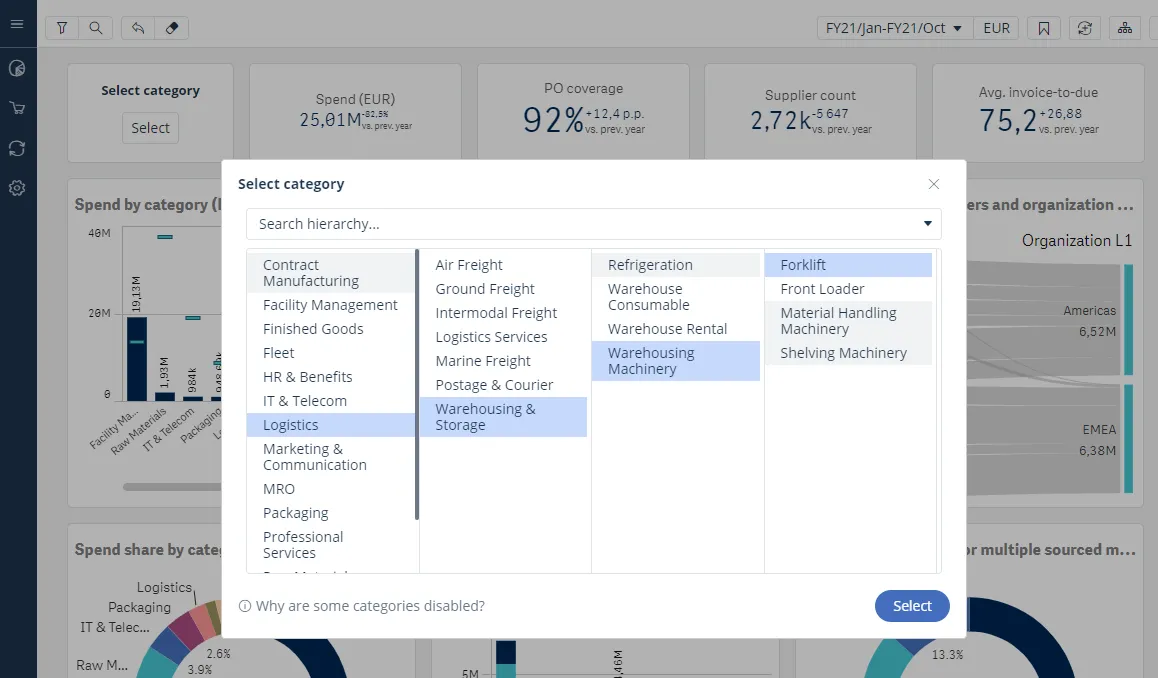
Task: Select Warehouse Rental subcategory
Action: click(x=667, y=329)
